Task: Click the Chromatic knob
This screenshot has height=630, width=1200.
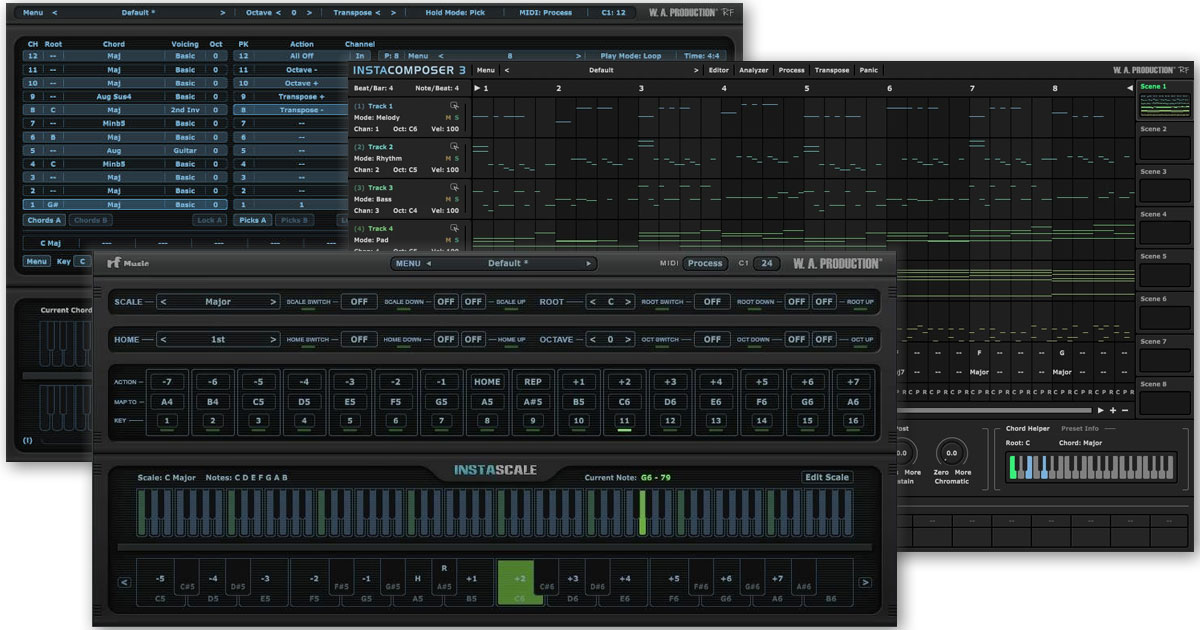Action: click(951, 453)
